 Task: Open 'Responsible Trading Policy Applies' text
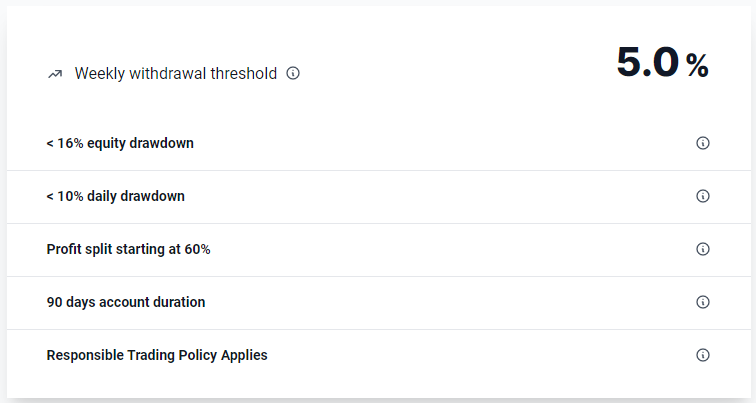click(x=157, y=355)
